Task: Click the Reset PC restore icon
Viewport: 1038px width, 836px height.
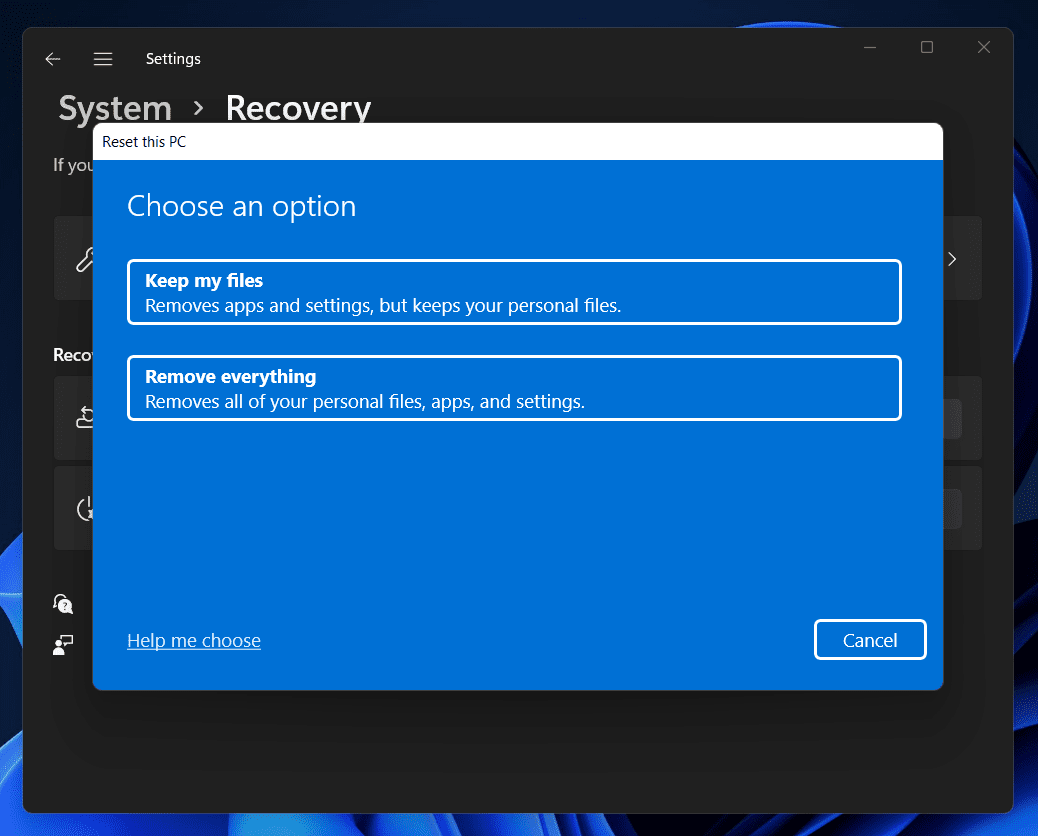Action: [85, 418]
